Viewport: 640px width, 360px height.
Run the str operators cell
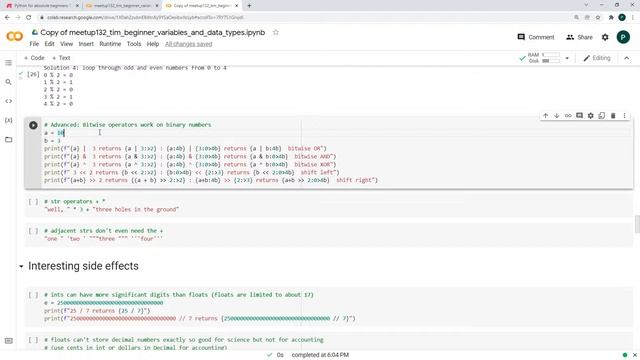(x=33, y=202)
